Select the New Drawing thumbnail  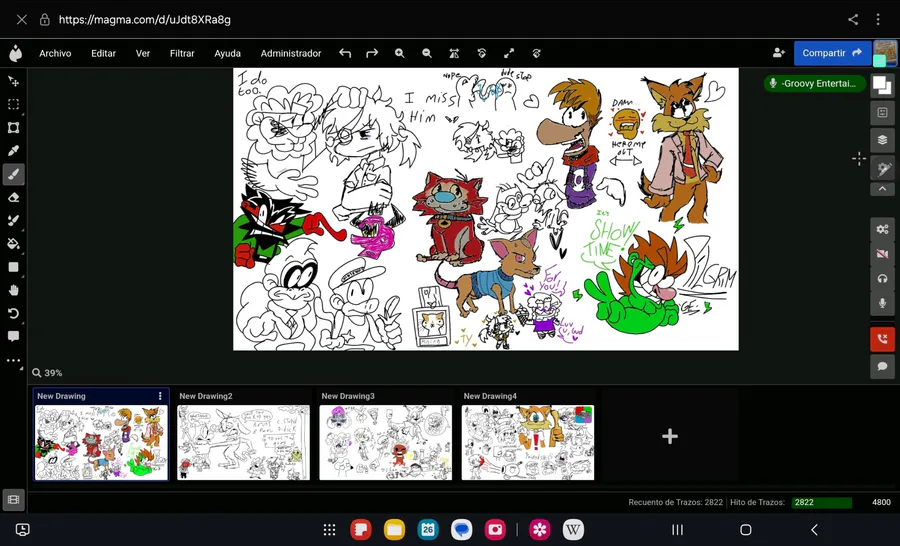tap(102, 442)
